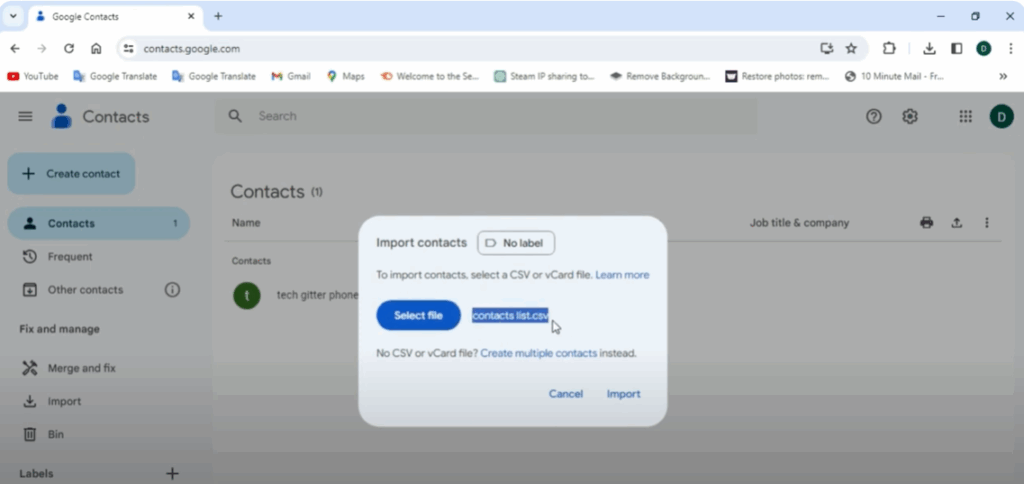This screenshot has height=484, width=1024.
Task: Open the Gmail bookmark
Action: 291,76
